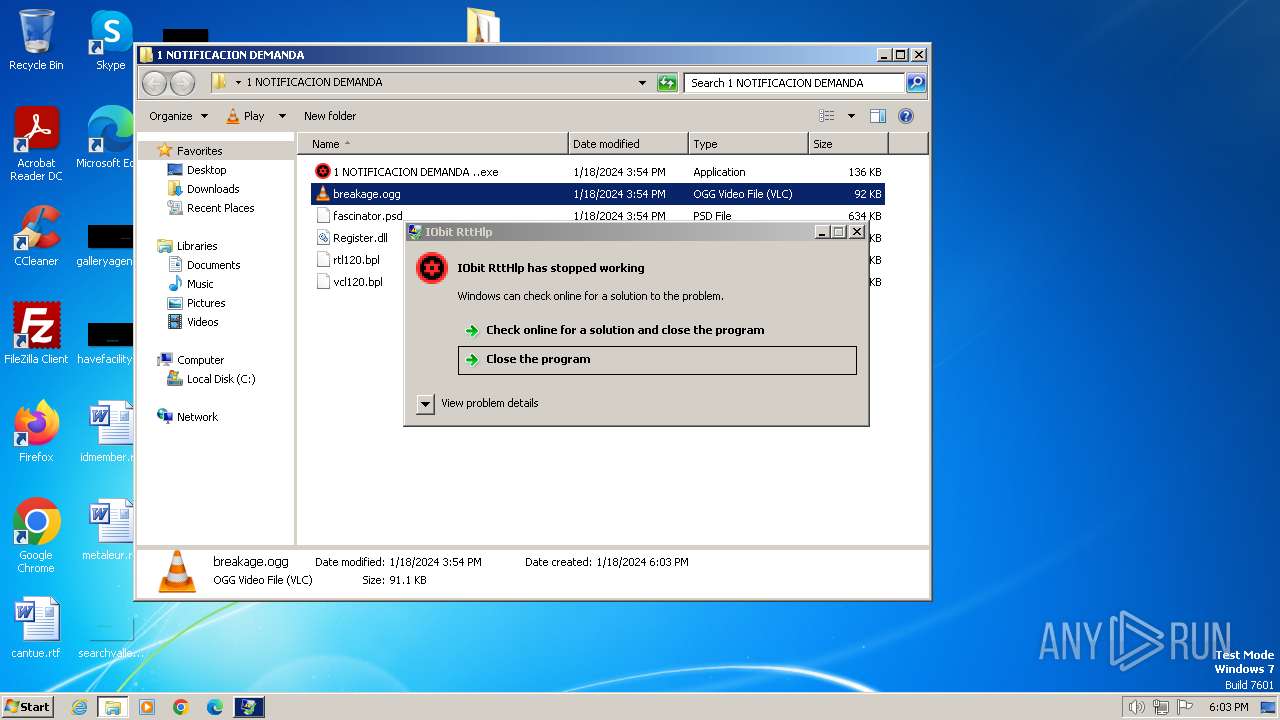Click the Chrome taskbar icon

(x=181, y=707)
